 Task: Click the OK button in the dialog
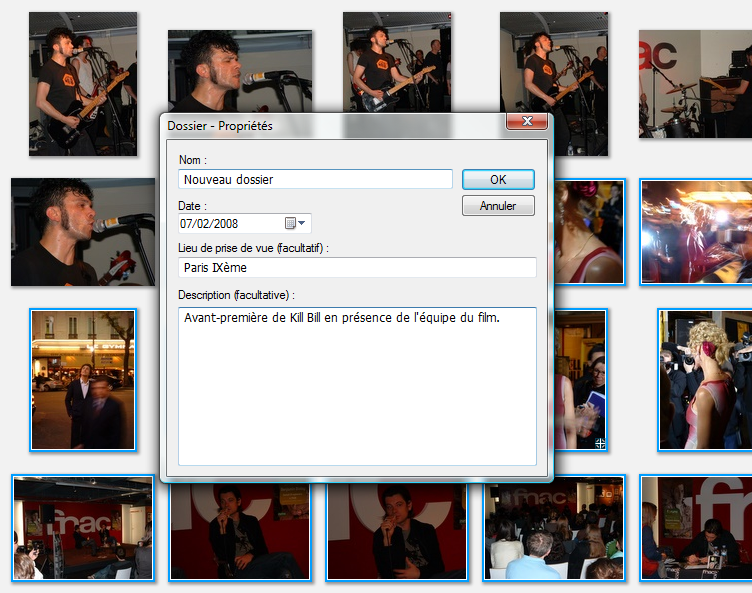(498, 179)
